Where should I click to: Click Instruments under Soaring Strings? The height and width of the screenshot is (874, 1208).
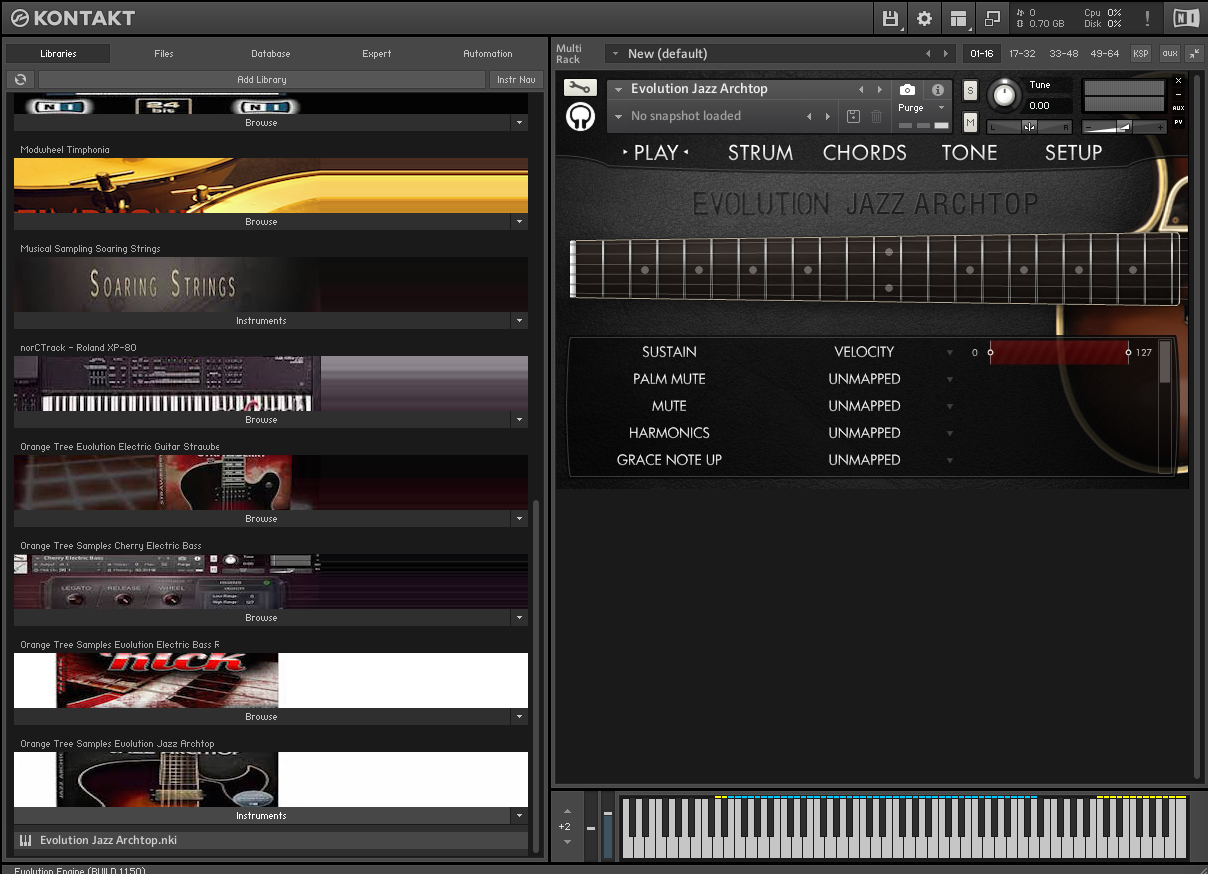coord(261,321)
